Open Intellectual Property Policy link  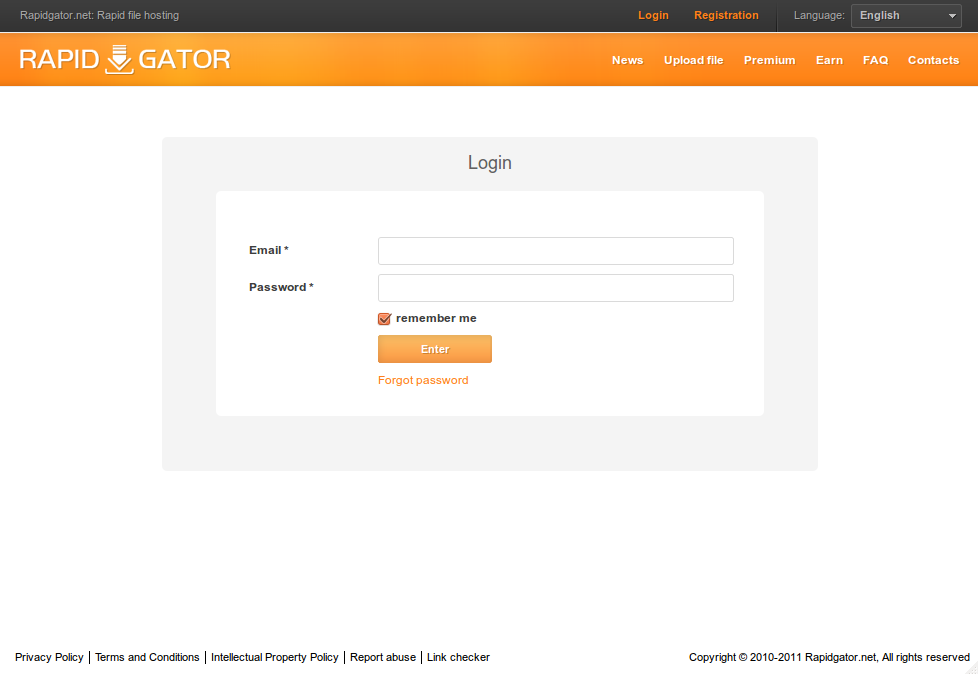coord(274,657)
